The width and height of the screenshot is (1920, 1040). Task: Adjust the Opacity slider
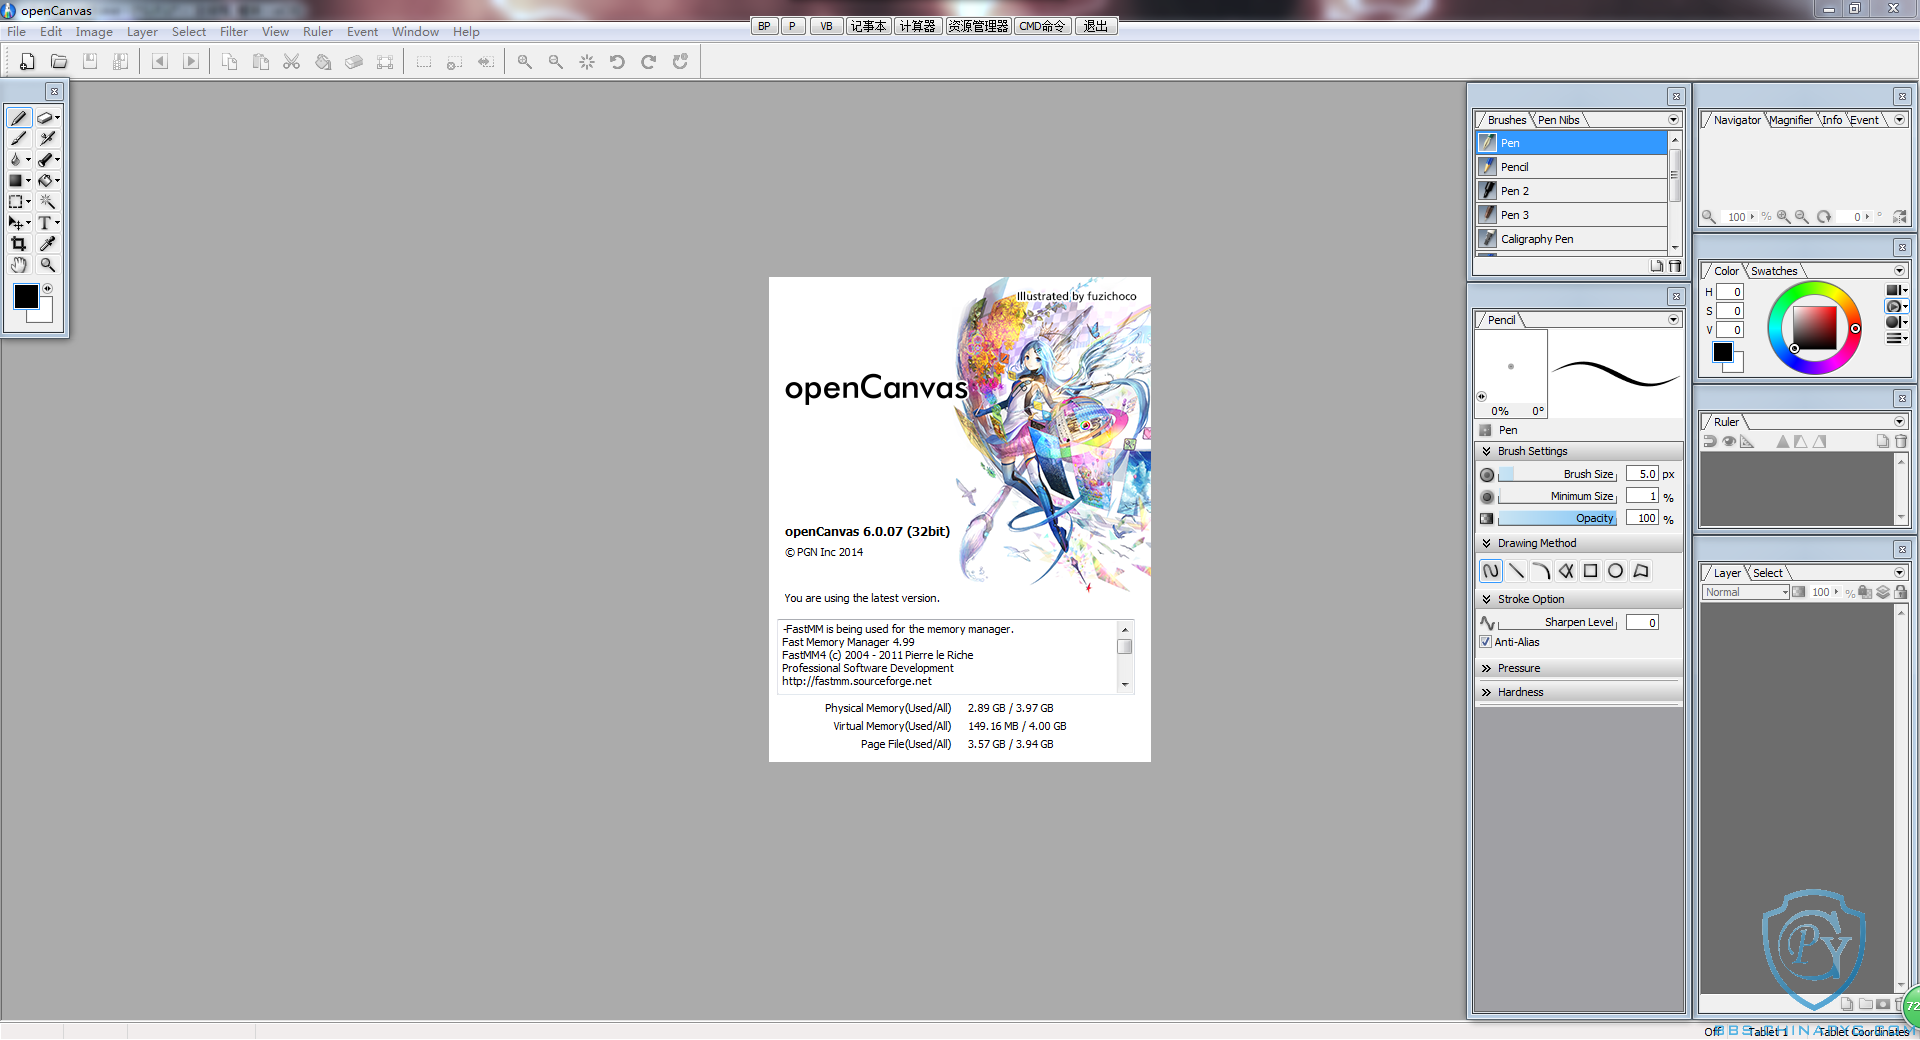[1557, 518]
